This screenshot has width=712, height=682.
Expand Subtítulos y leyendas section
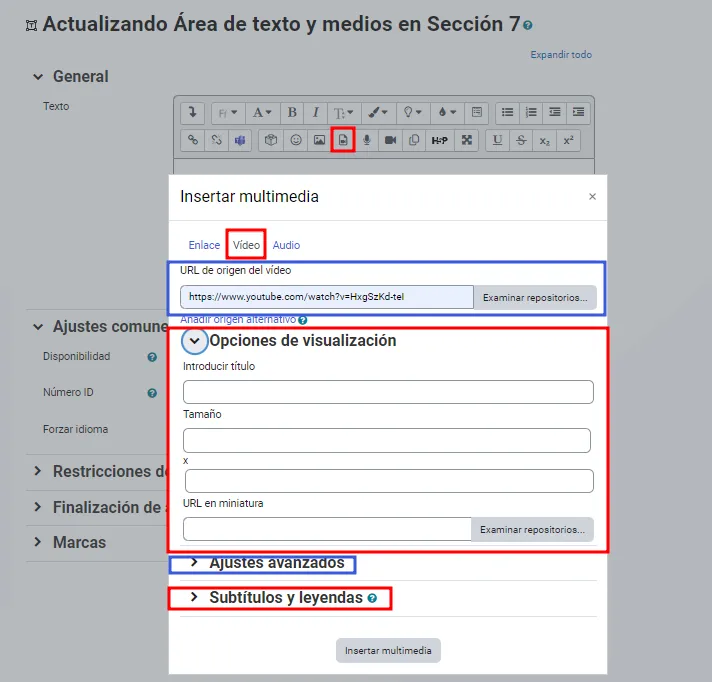[x=194, y=598]
